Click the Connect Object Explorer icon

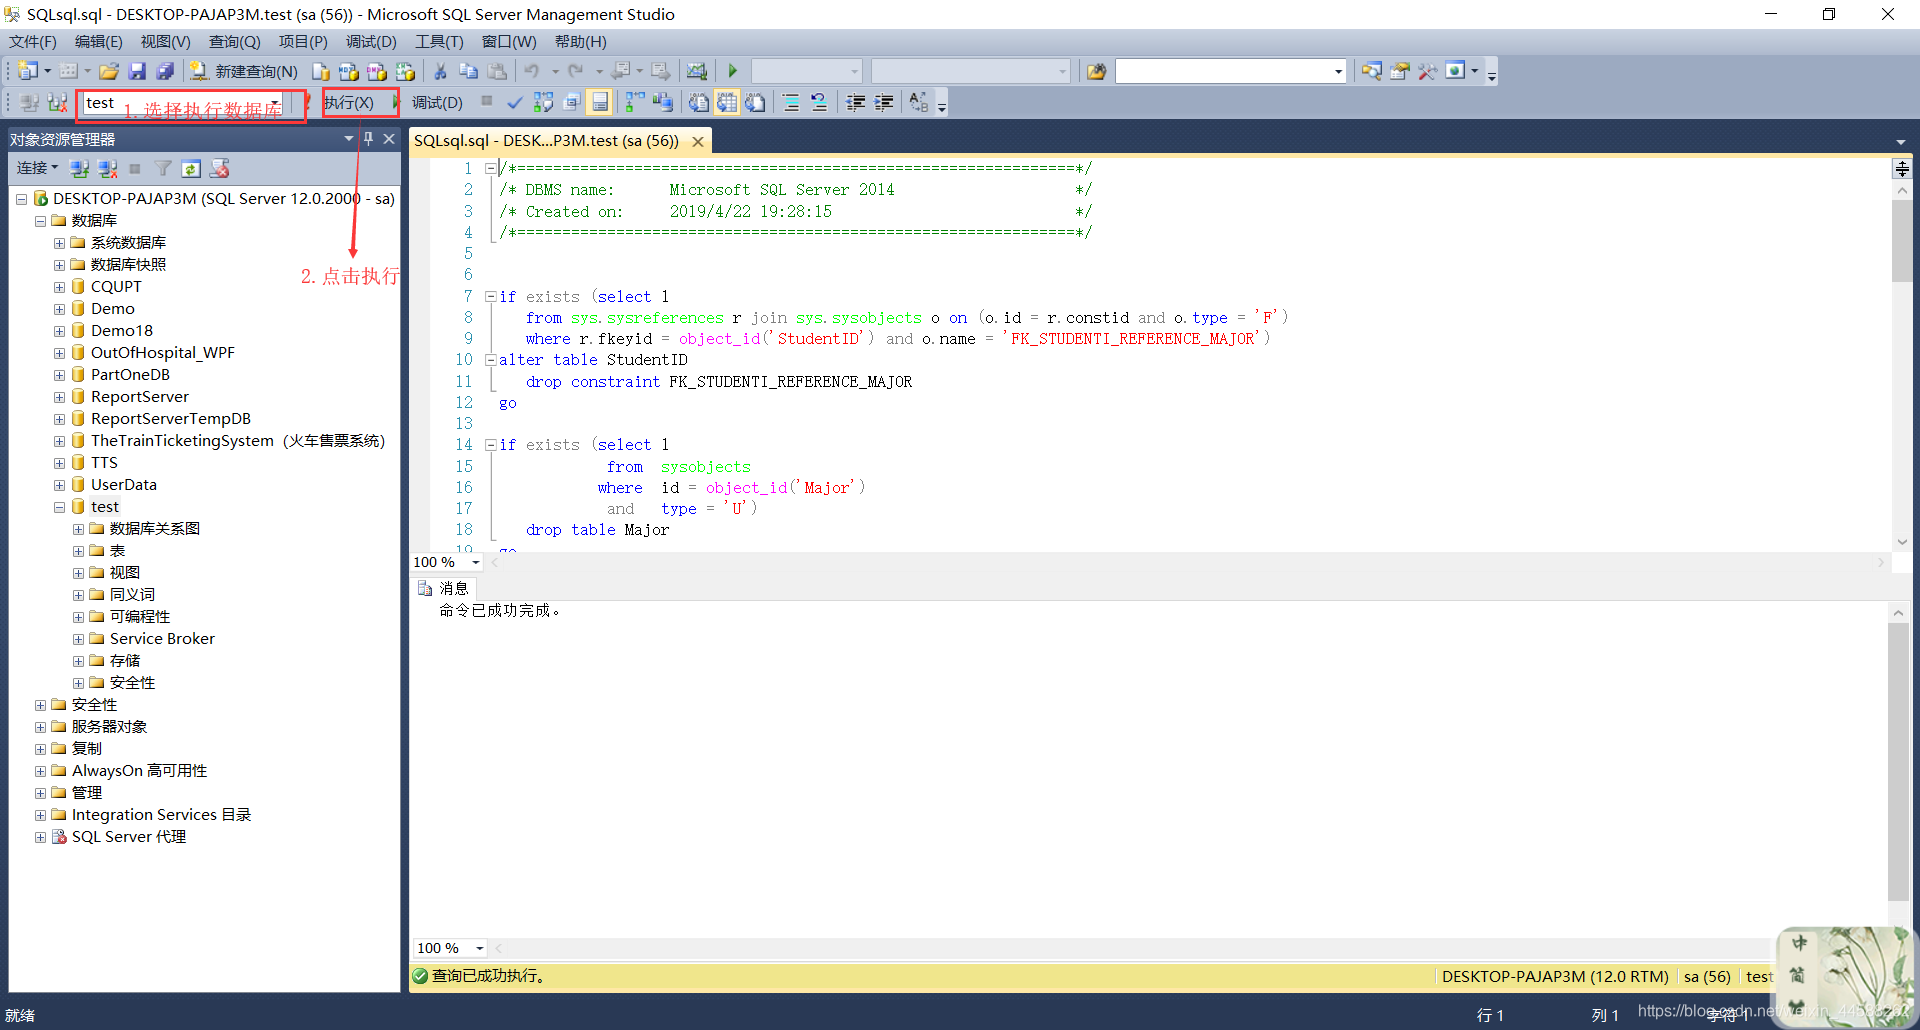80,168
